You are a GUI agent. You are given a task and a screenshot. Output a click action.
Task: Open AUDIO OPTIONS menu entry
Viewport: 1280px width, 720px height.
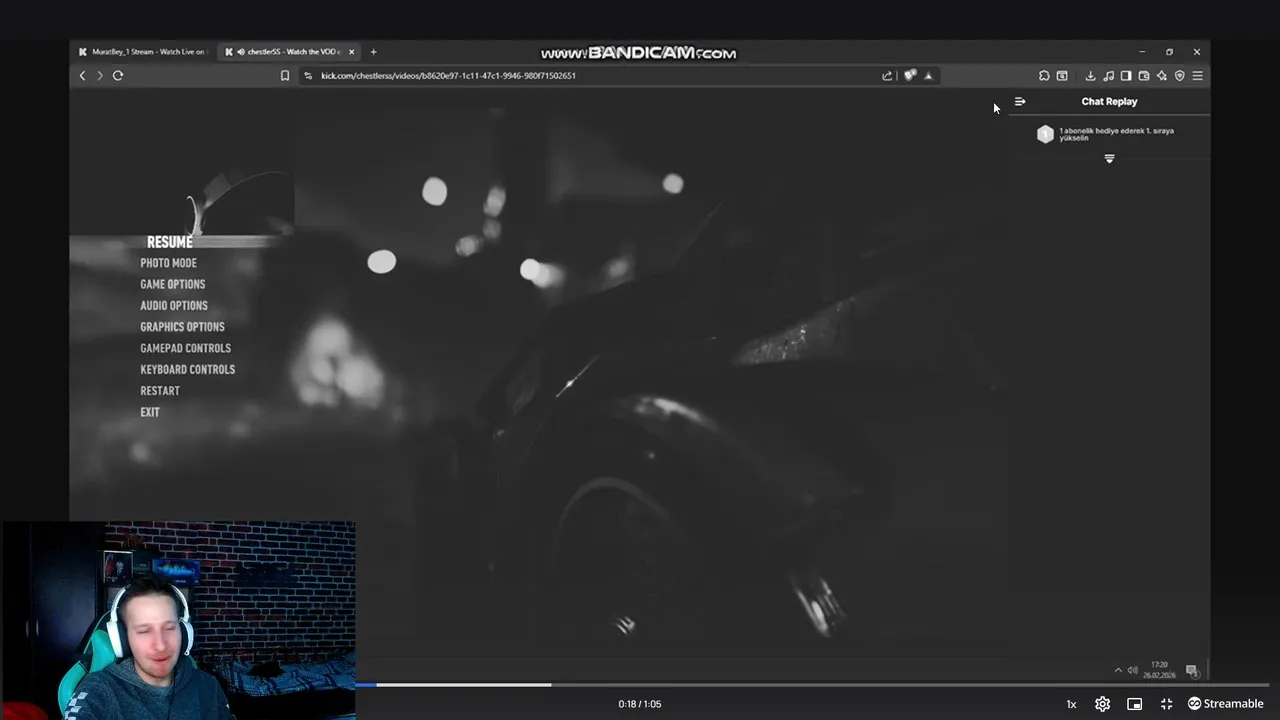tap(174, 306)
